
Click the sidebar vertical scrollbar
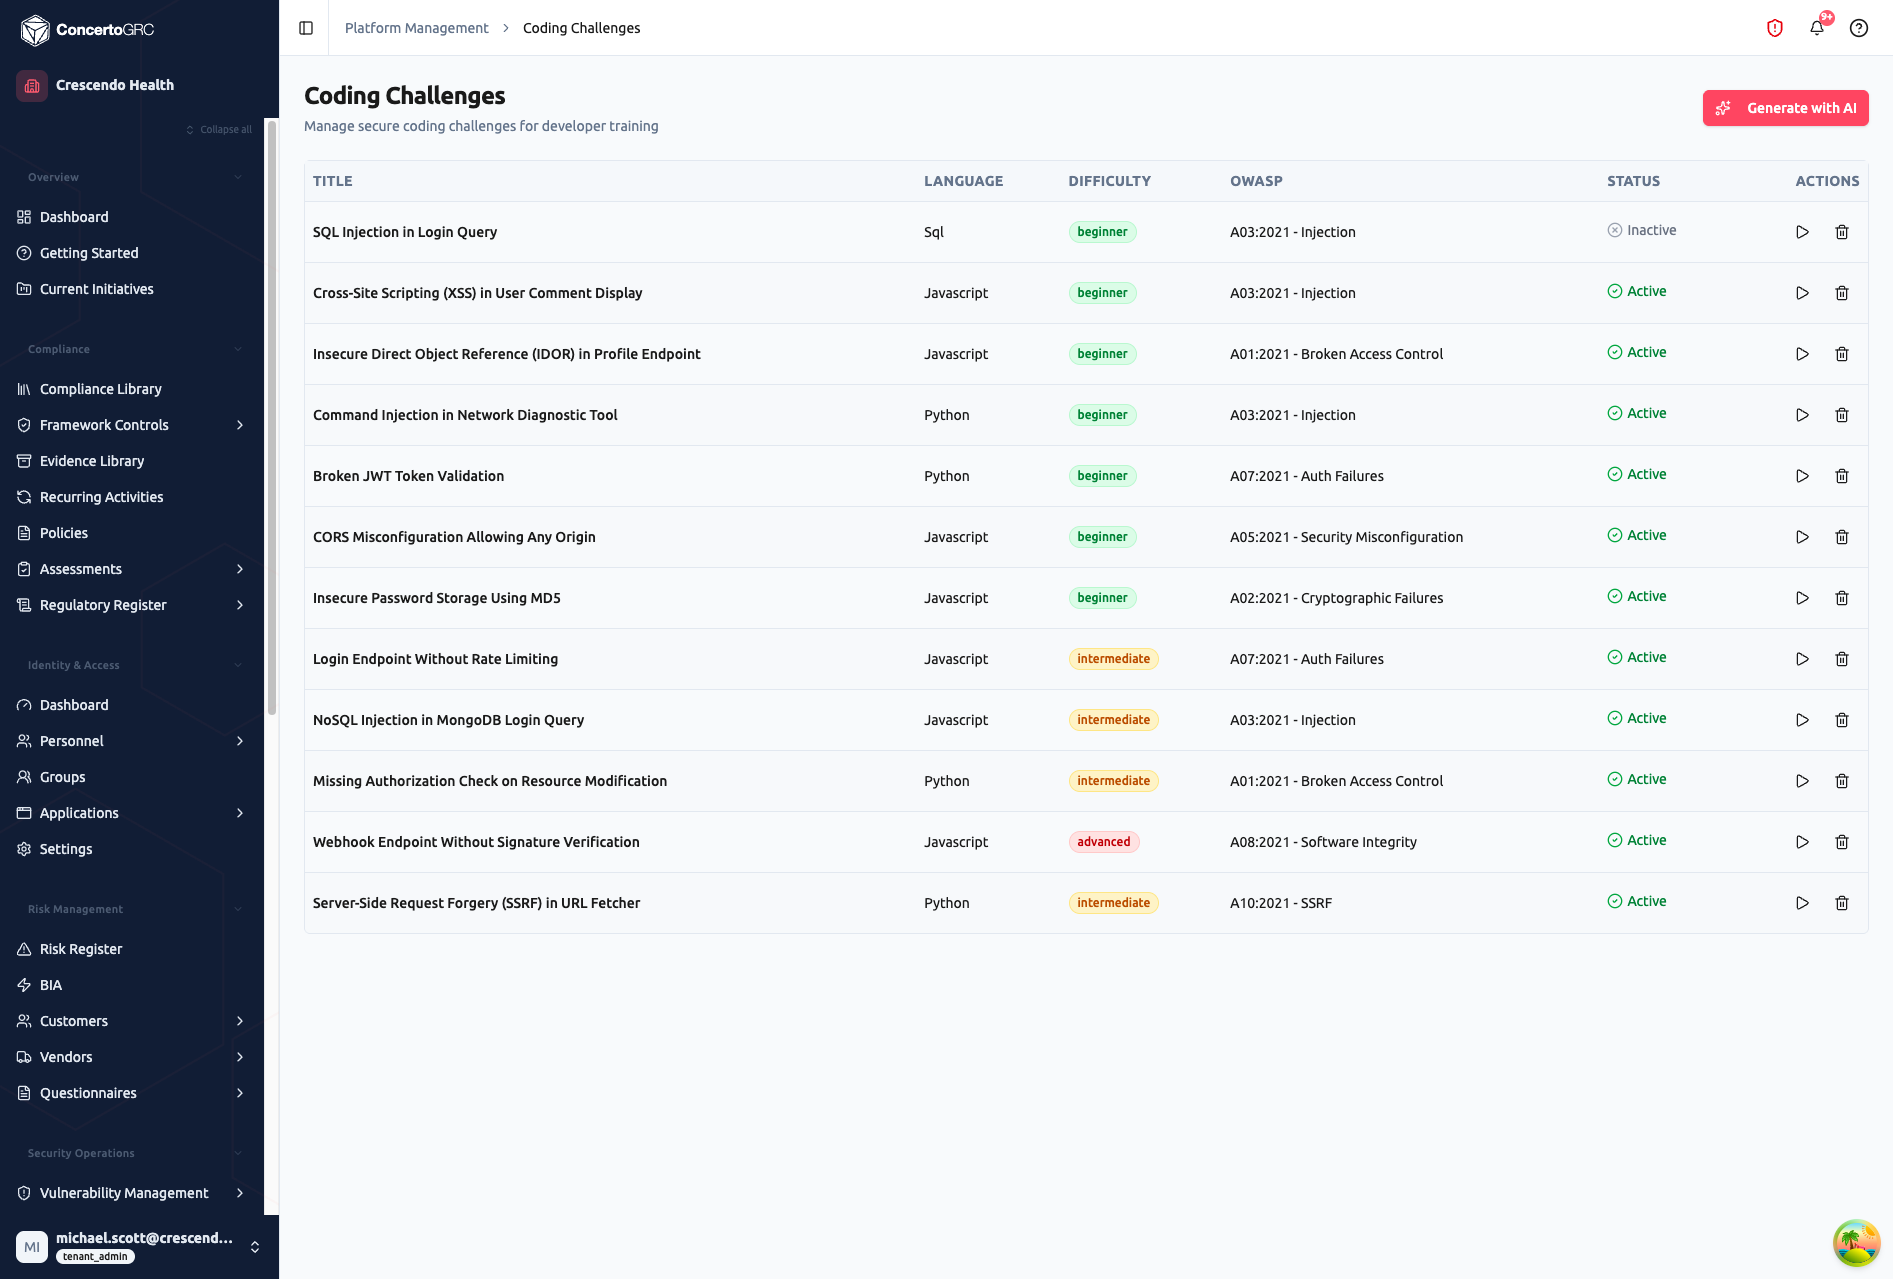pos(271,420)
